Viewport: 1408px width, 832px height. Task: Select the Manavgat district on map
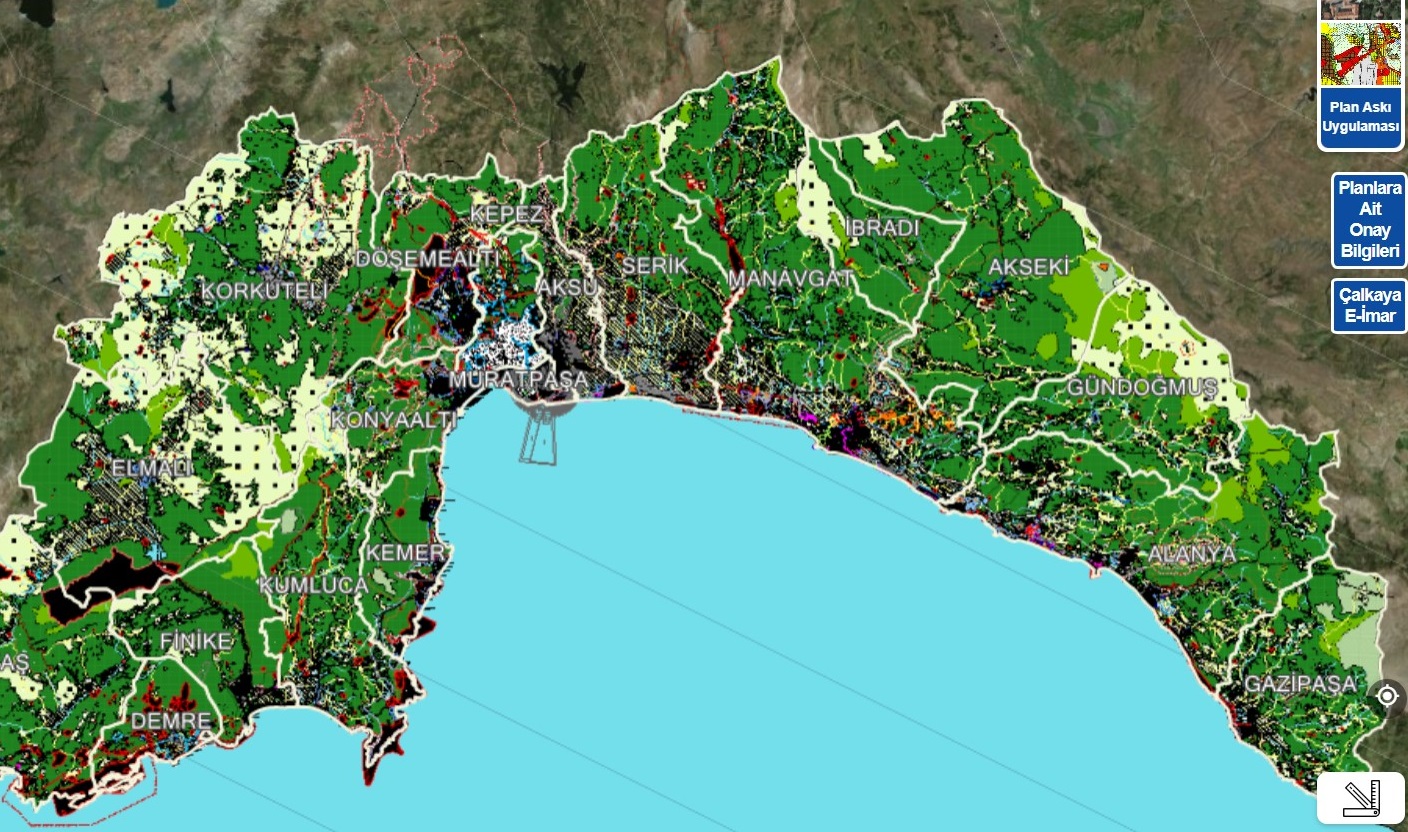[x=790, y=279]
